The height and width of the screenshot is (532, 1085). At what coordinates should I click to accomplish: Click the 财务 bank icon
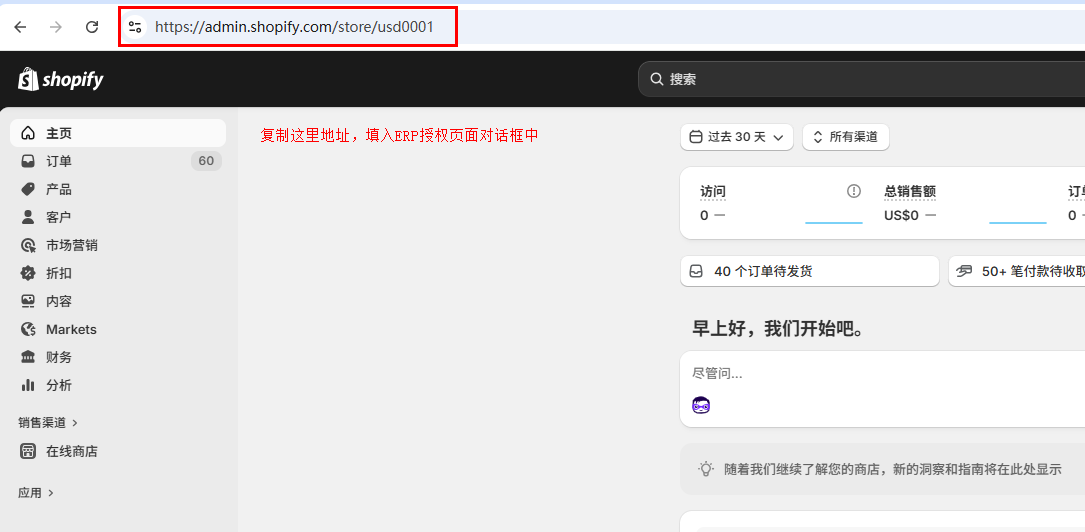click(28, 357)
